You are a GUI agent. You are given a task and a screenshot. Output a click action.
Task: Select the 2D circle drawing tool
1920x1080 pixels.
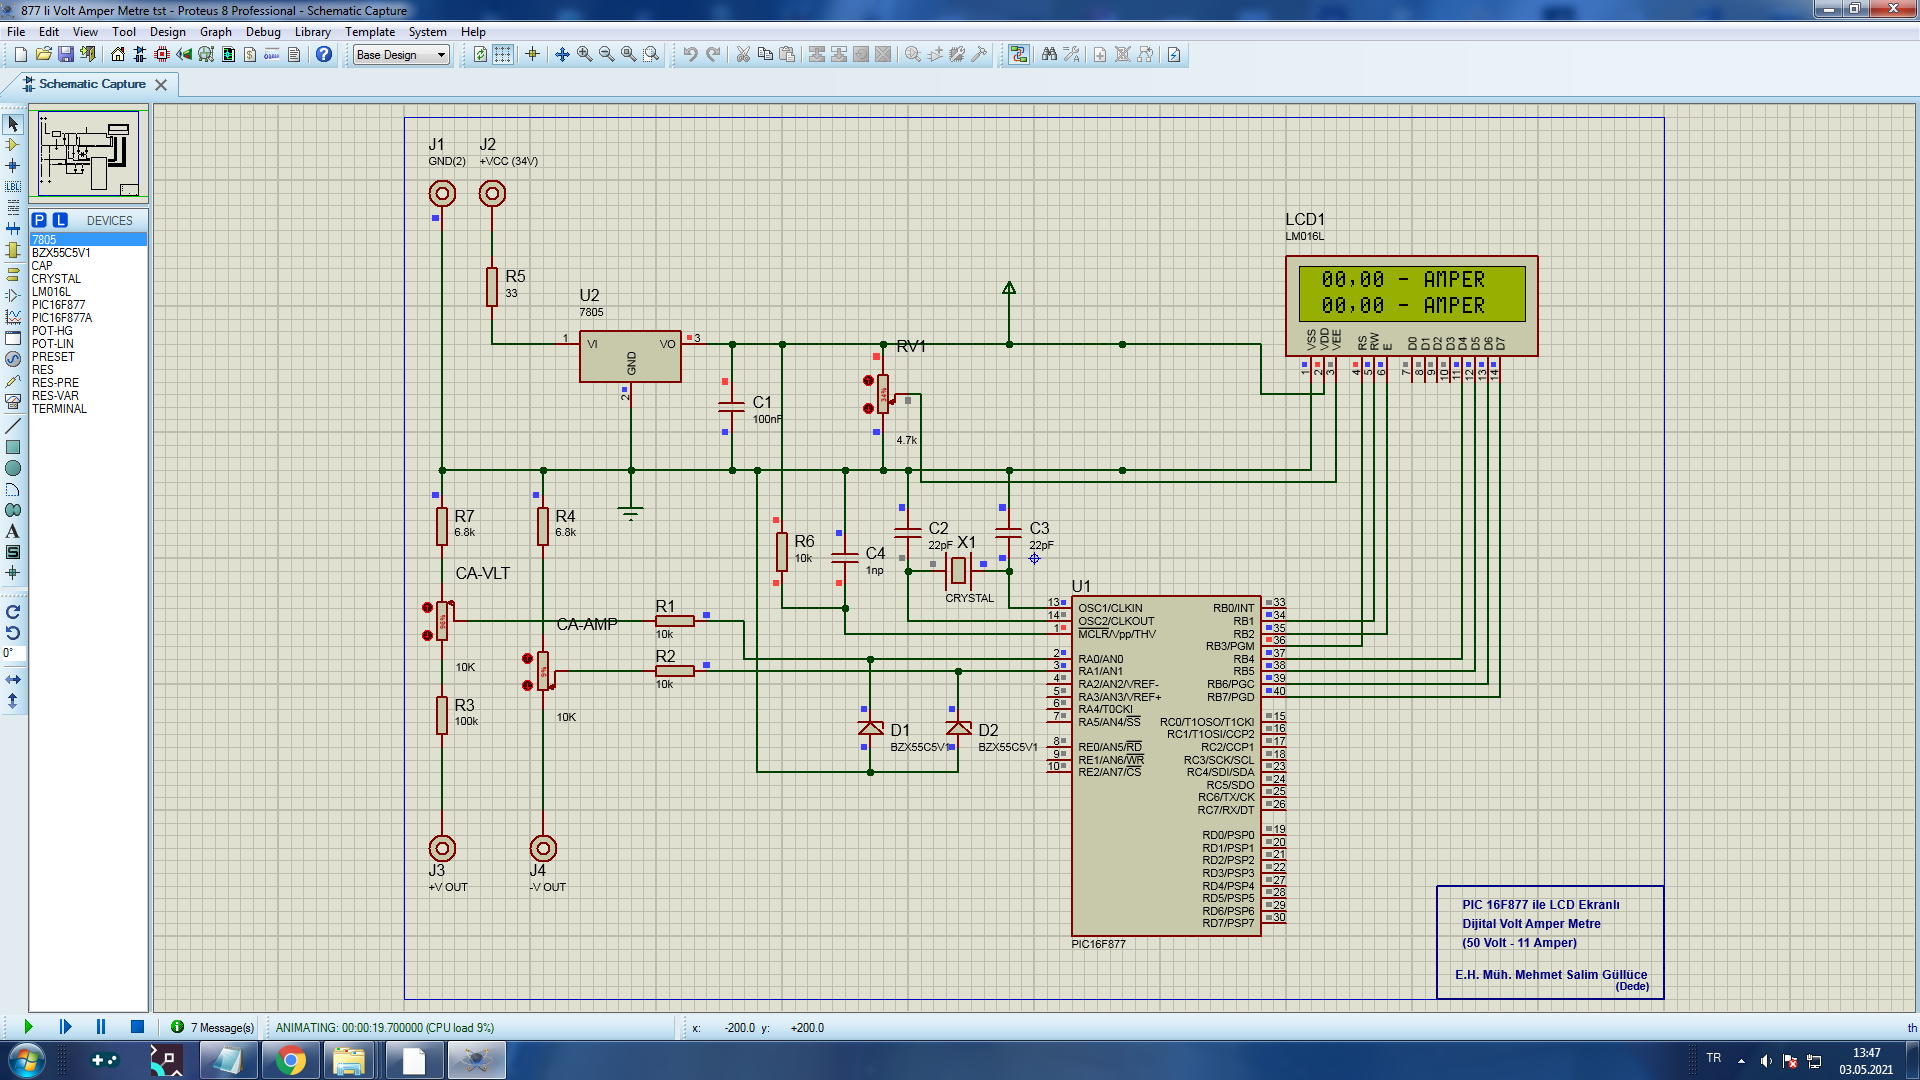coord(13,468)
